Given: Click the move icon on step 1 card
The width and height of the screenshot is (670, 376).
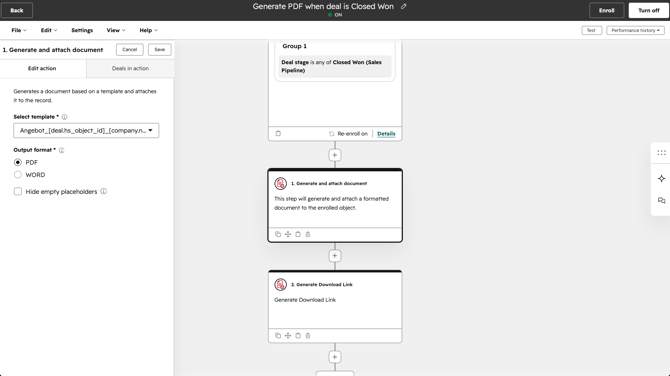Looking at the screenshot, I should [288, 234].
